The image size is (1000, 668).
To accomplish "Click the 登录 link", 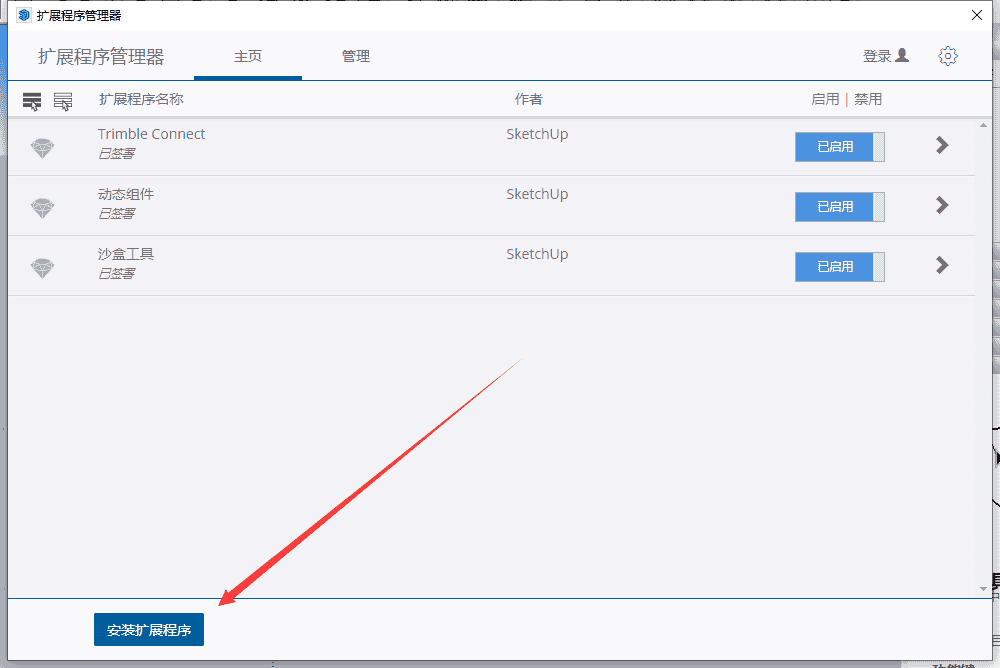I will pos(876,56).
